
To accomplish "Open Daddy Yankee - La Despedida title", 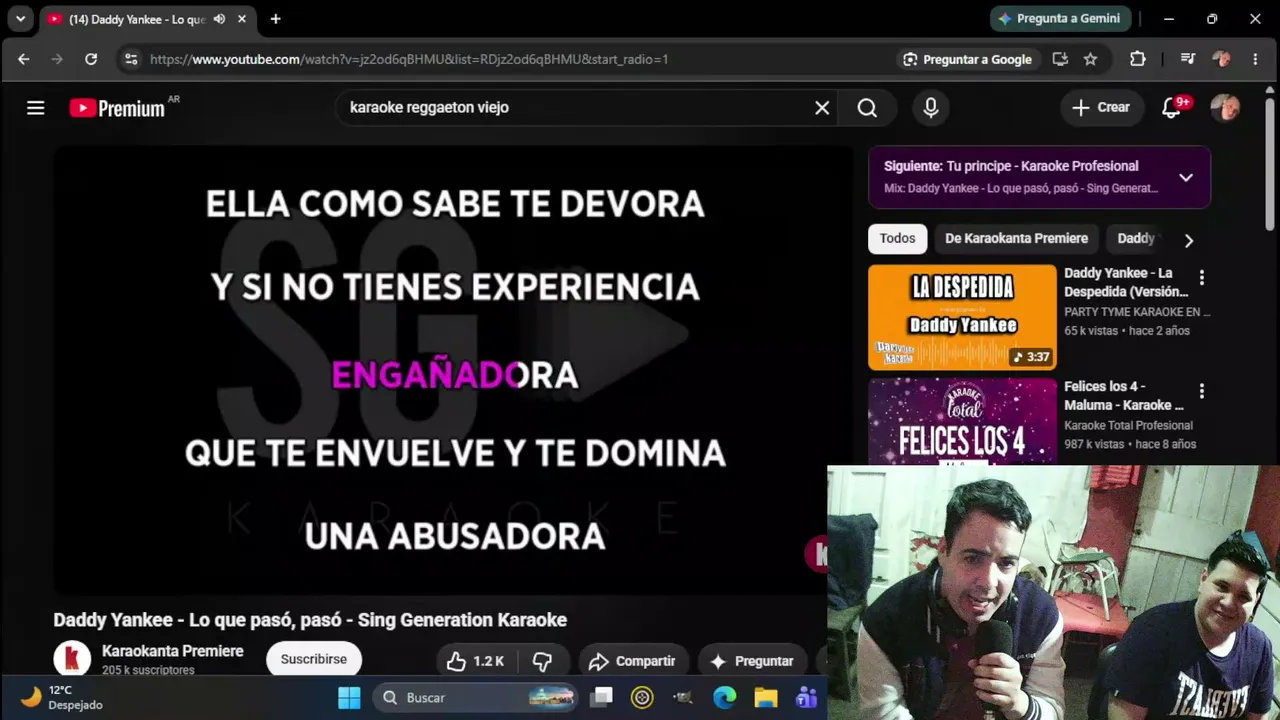I will (1126, 282).
